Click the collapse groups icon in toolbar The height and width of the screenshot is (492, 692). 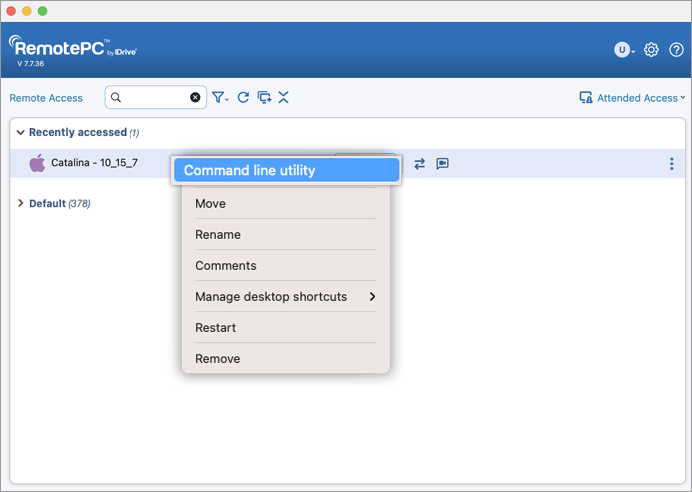coord(284,98)
